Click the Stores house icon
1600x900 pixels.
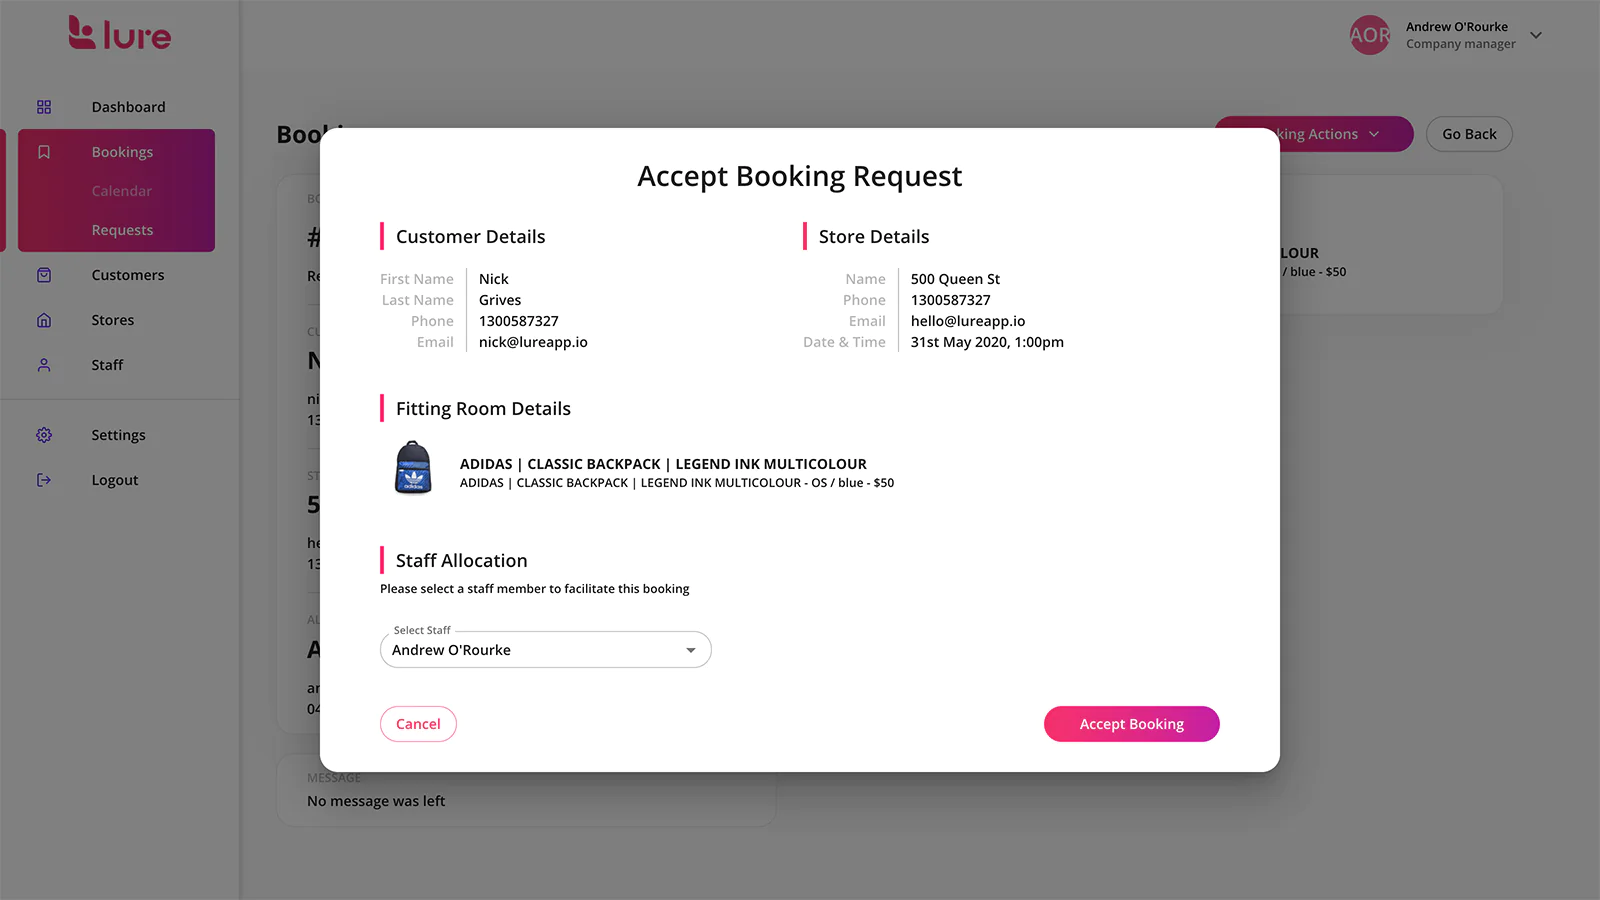(x=44, y=320)
